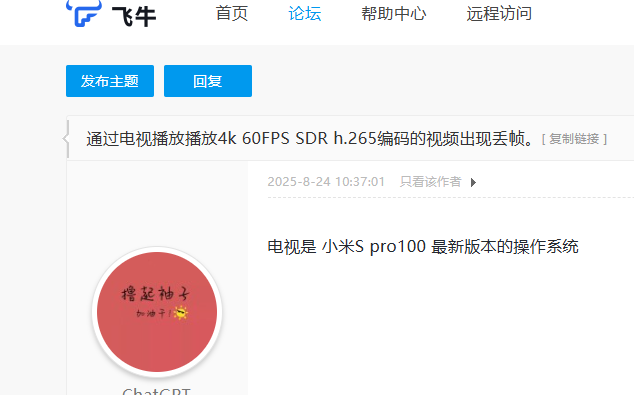Open the thread title about 4k 60FPS
634x395 pixels.
(x=310, y=139)
